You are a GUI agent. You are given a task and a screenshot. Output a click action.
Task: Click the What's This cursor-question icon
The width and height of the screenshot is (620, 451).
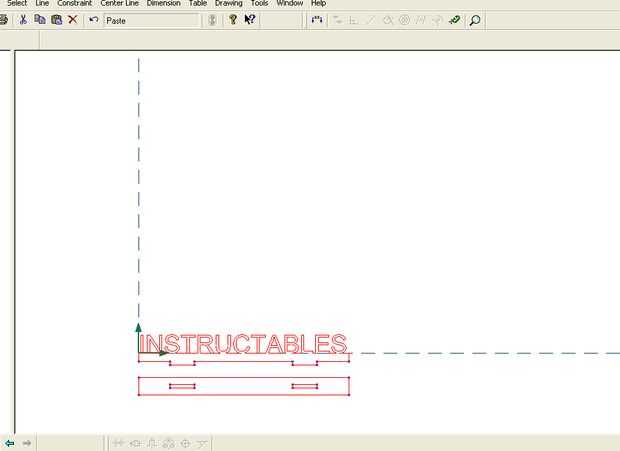(x=250, y=19)
